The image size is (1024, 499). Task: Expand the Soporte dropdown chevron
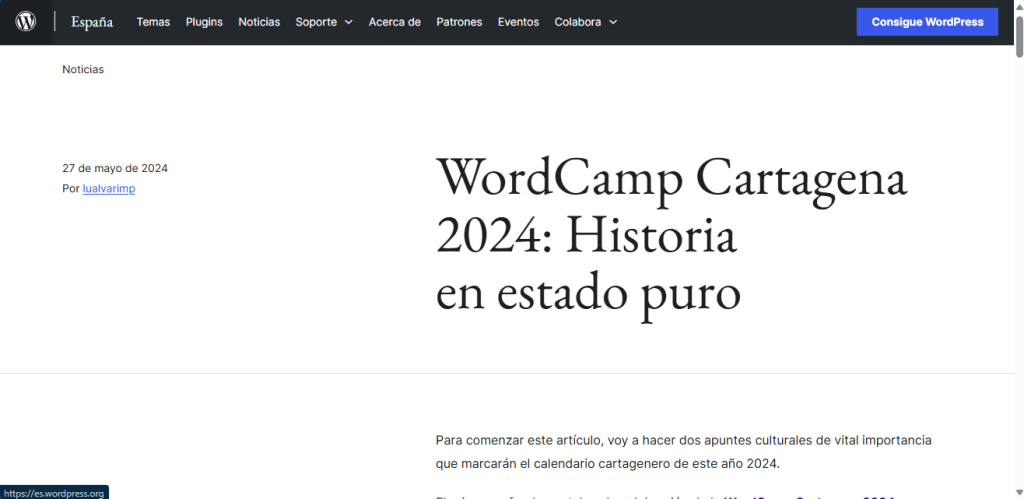click(x=349, y=22)
